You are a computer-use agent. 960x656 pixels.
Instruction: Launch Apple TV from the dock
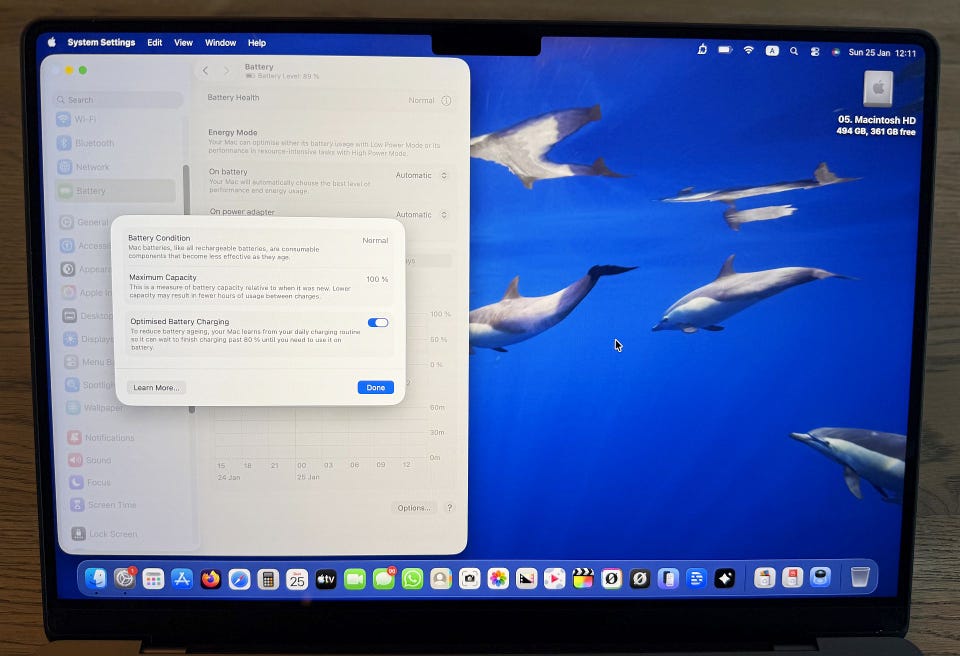tap(326, 579)
